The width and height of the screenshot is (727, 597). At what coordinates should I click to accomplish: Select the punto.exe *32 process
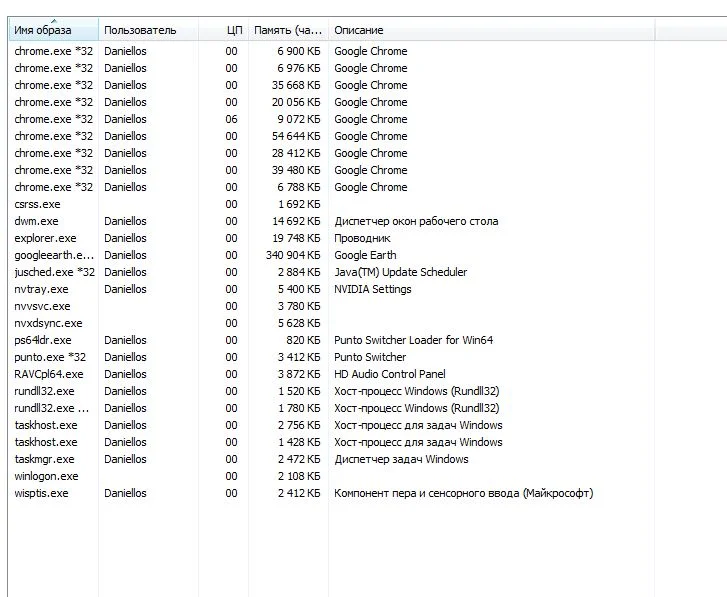[x=50, y=357]
